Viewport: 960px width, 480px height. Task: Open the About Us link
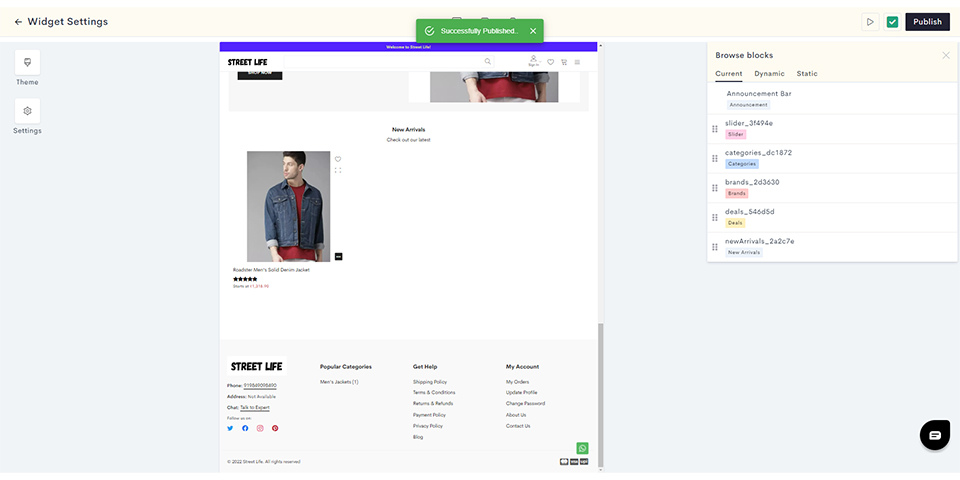[x=516, y=415]
